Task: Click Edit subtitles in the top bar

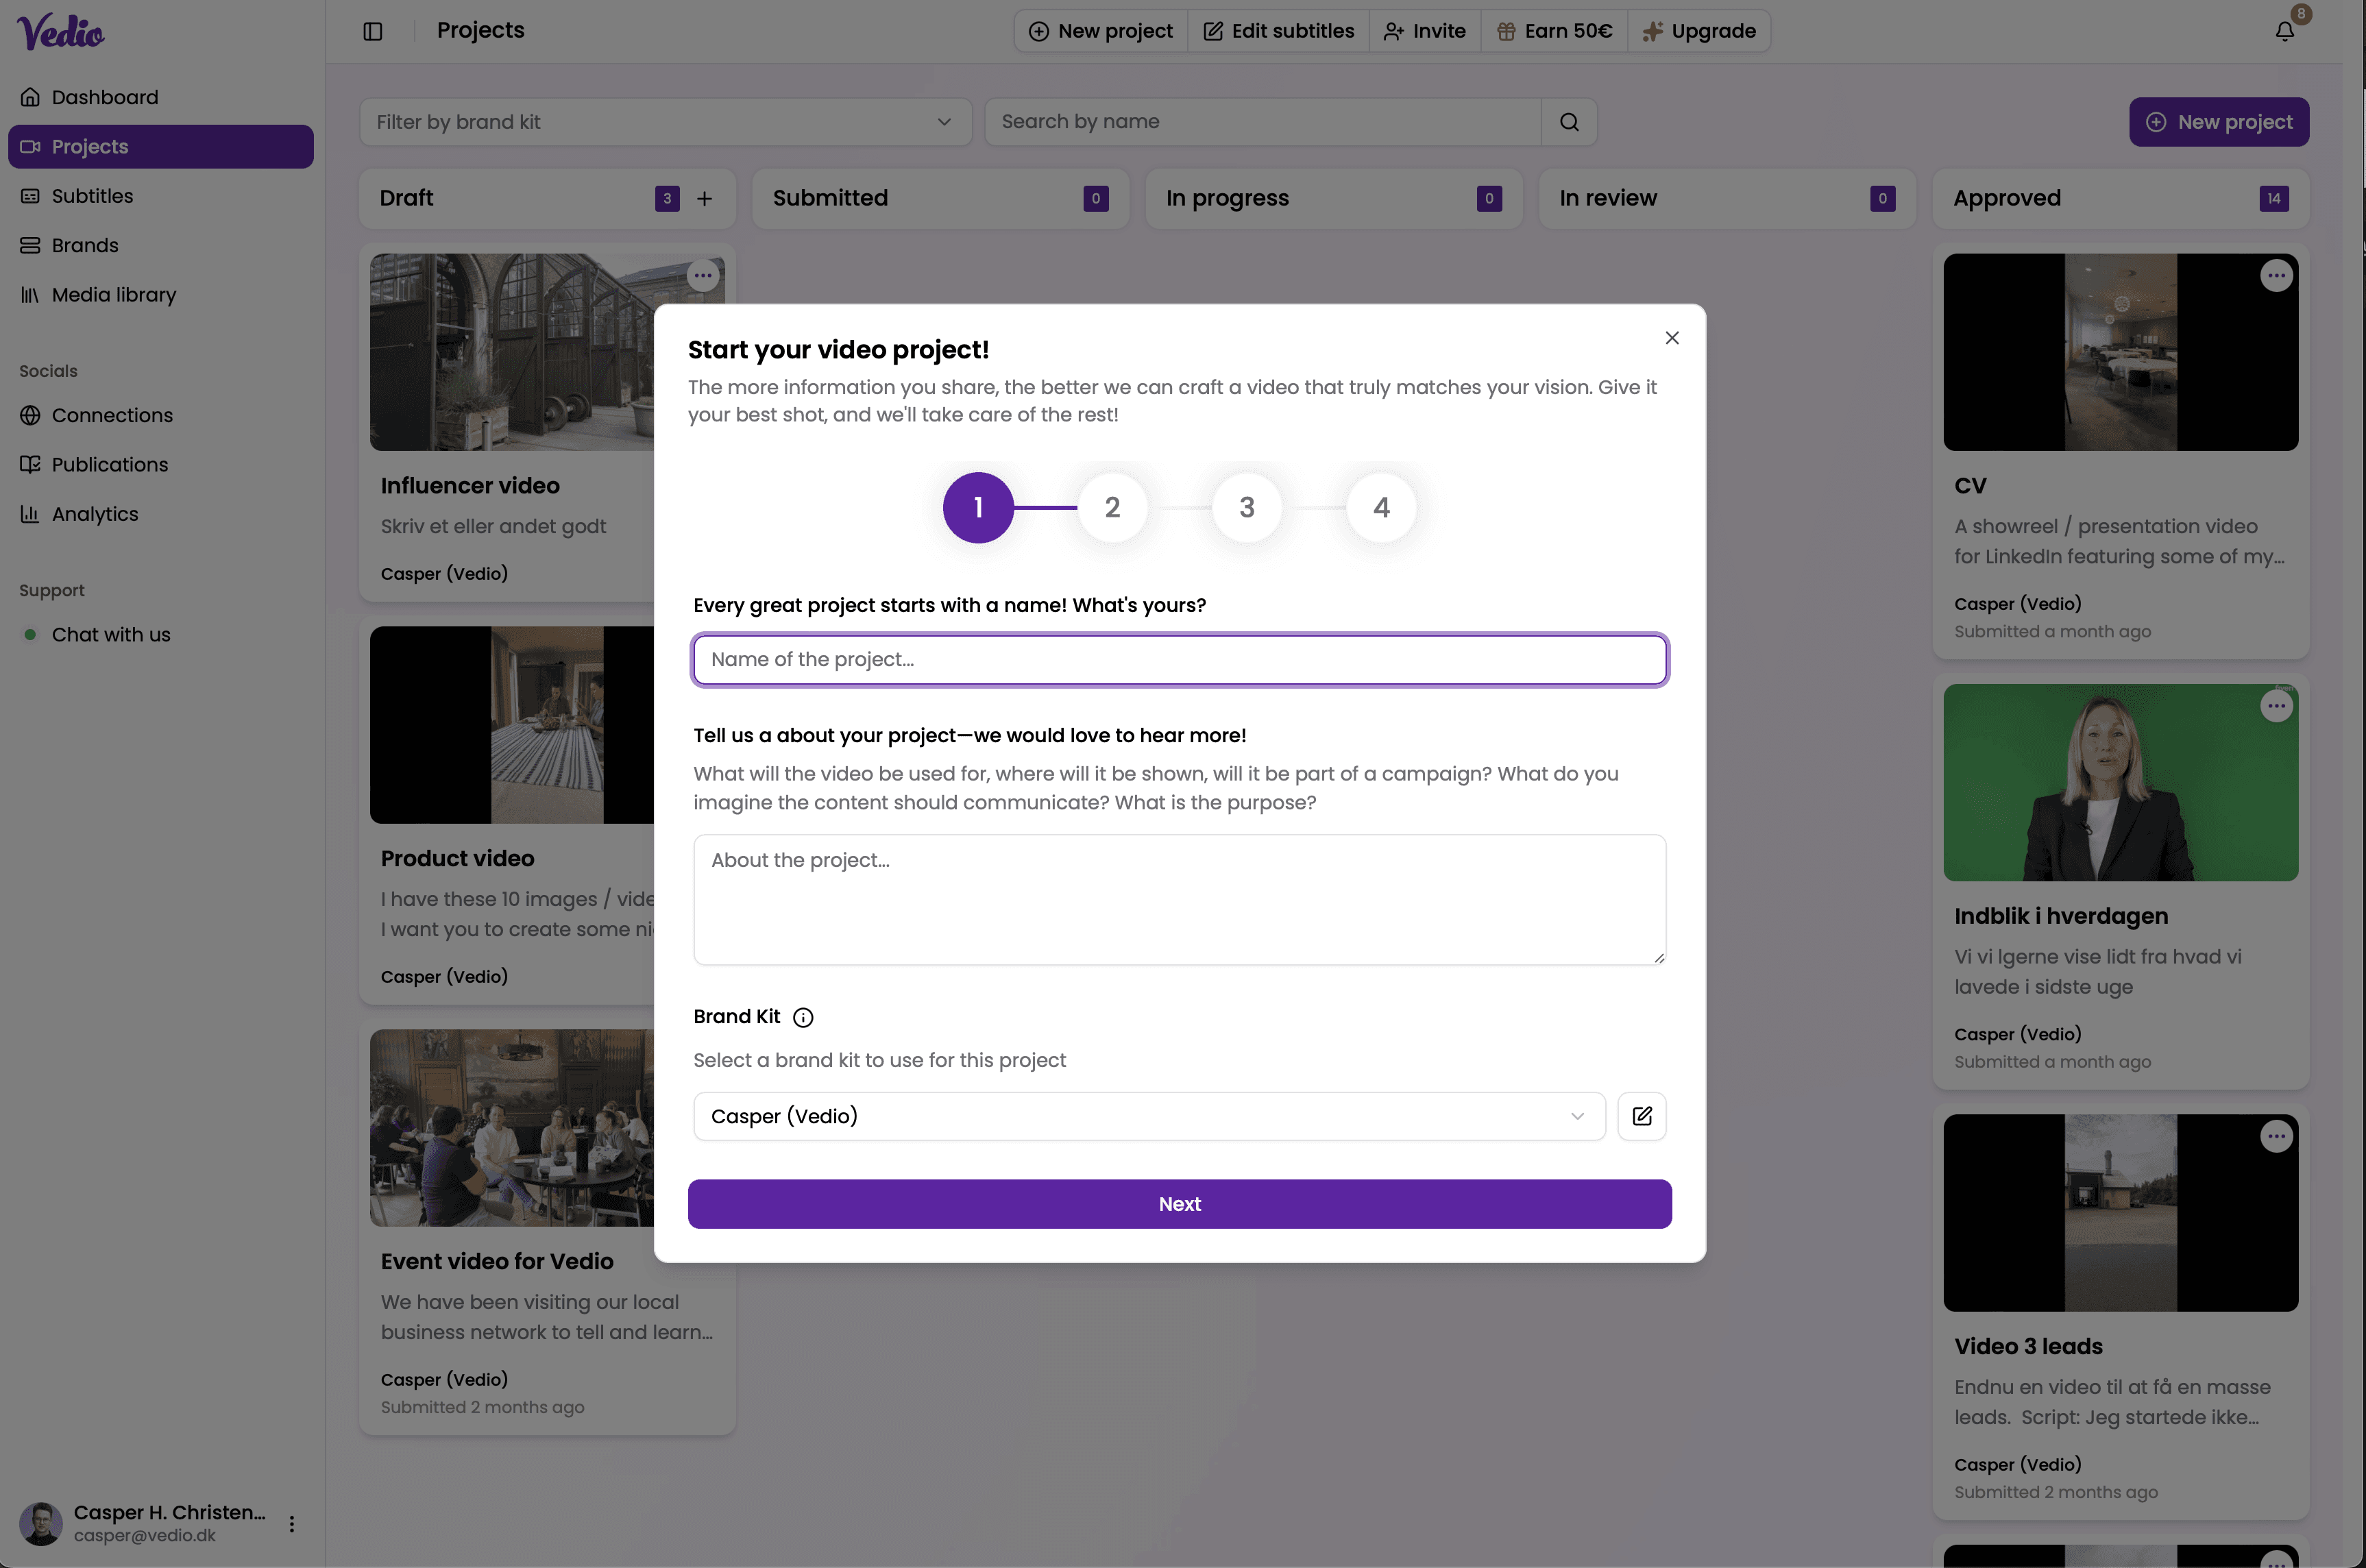Action: [x=1278, y=31]
